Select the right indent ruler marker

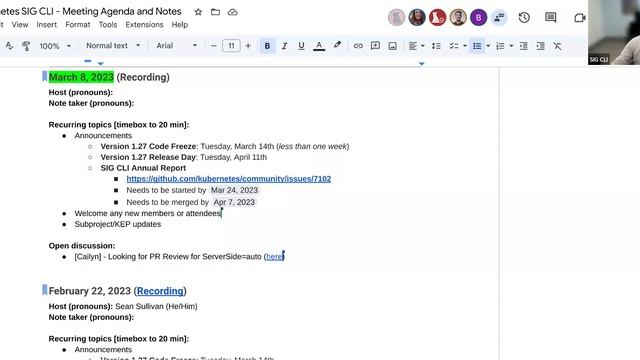422,63
